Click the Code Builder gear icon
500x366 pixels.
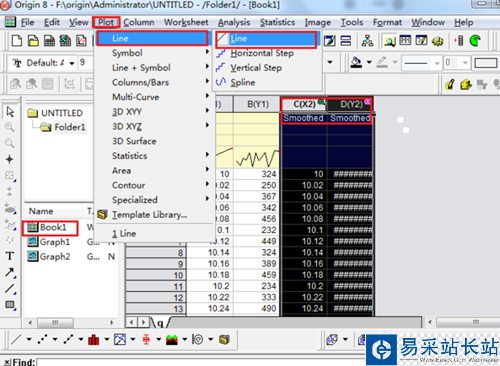[437, 41]
